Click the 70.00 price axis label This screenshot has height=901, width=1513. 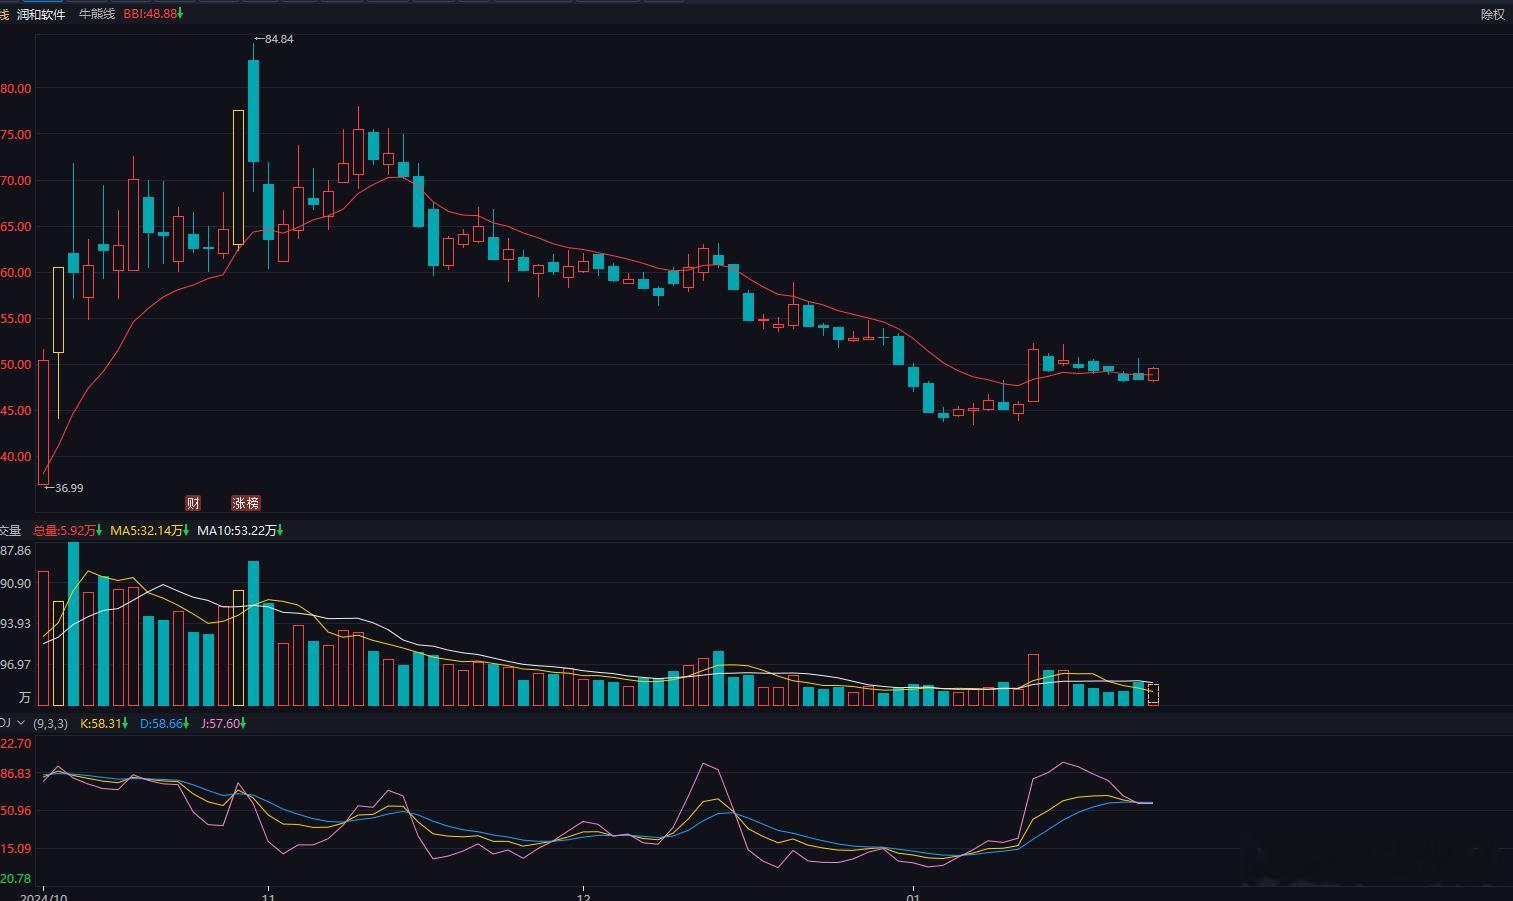[16, 180]
